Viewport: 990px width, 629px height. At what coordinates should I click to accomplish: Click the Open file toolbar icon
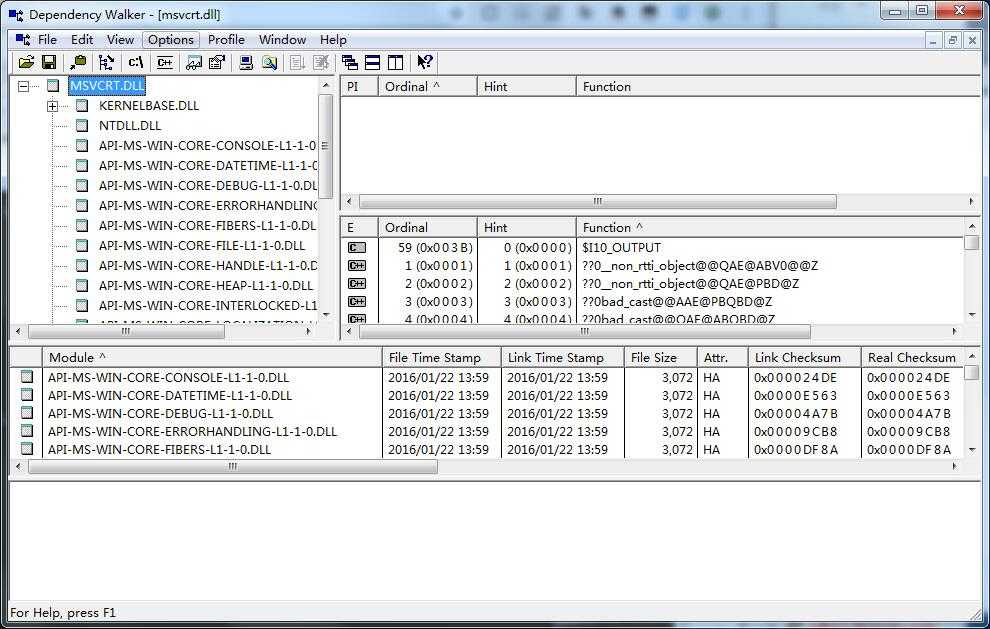click(27, 62)
